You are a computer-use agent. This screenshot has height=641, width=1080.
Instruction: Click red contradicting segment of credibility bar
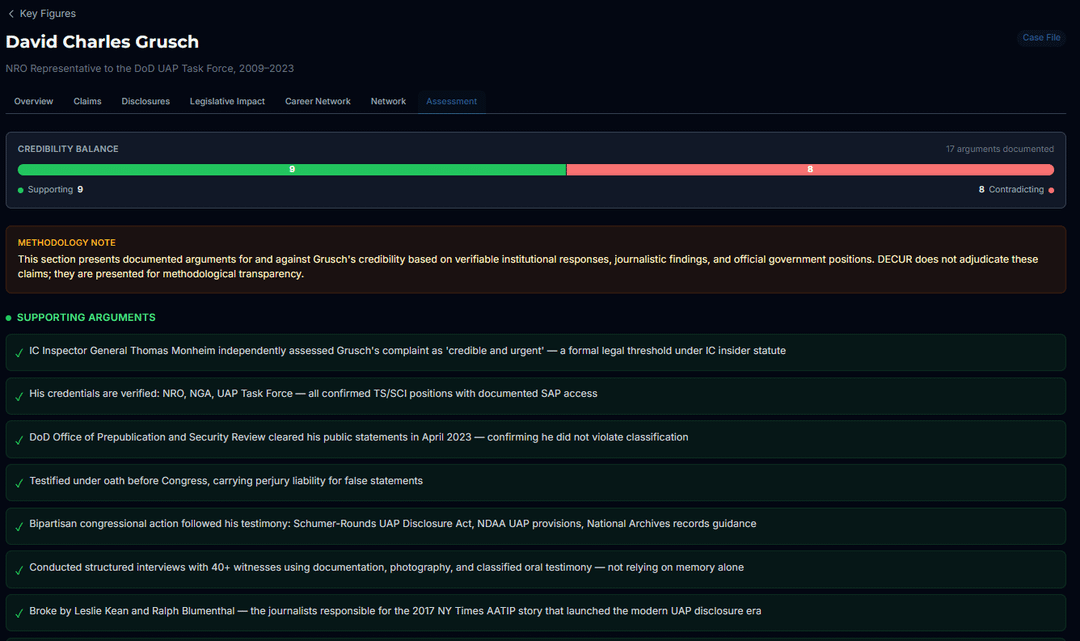tap(810, 170)
